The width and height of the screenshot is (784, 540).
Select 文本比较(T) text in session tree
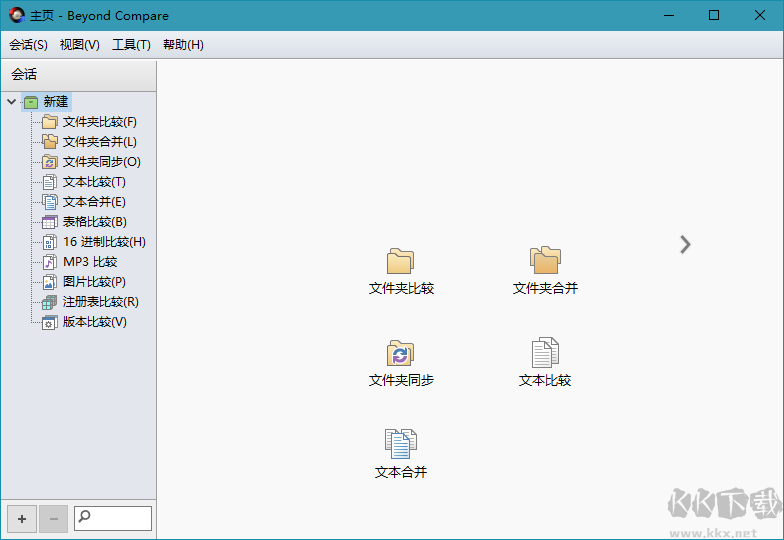coord(94,182)
